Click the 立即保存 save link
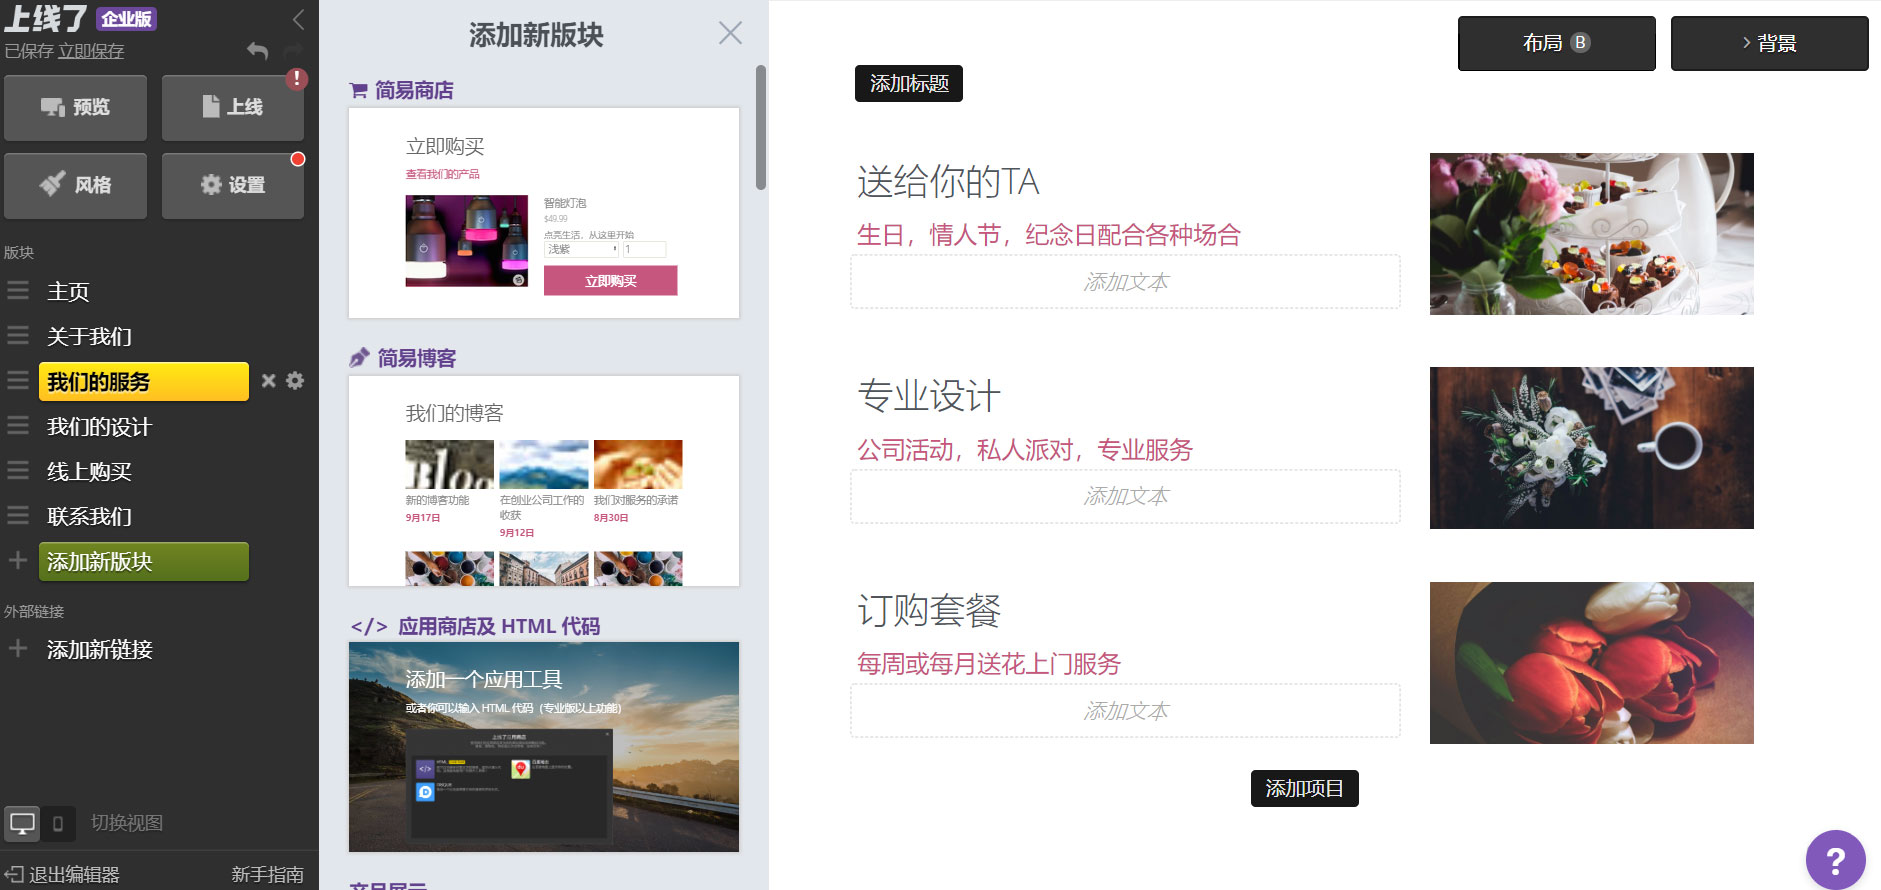Viewport: 1881px width, 890px height. pos(91,51)
